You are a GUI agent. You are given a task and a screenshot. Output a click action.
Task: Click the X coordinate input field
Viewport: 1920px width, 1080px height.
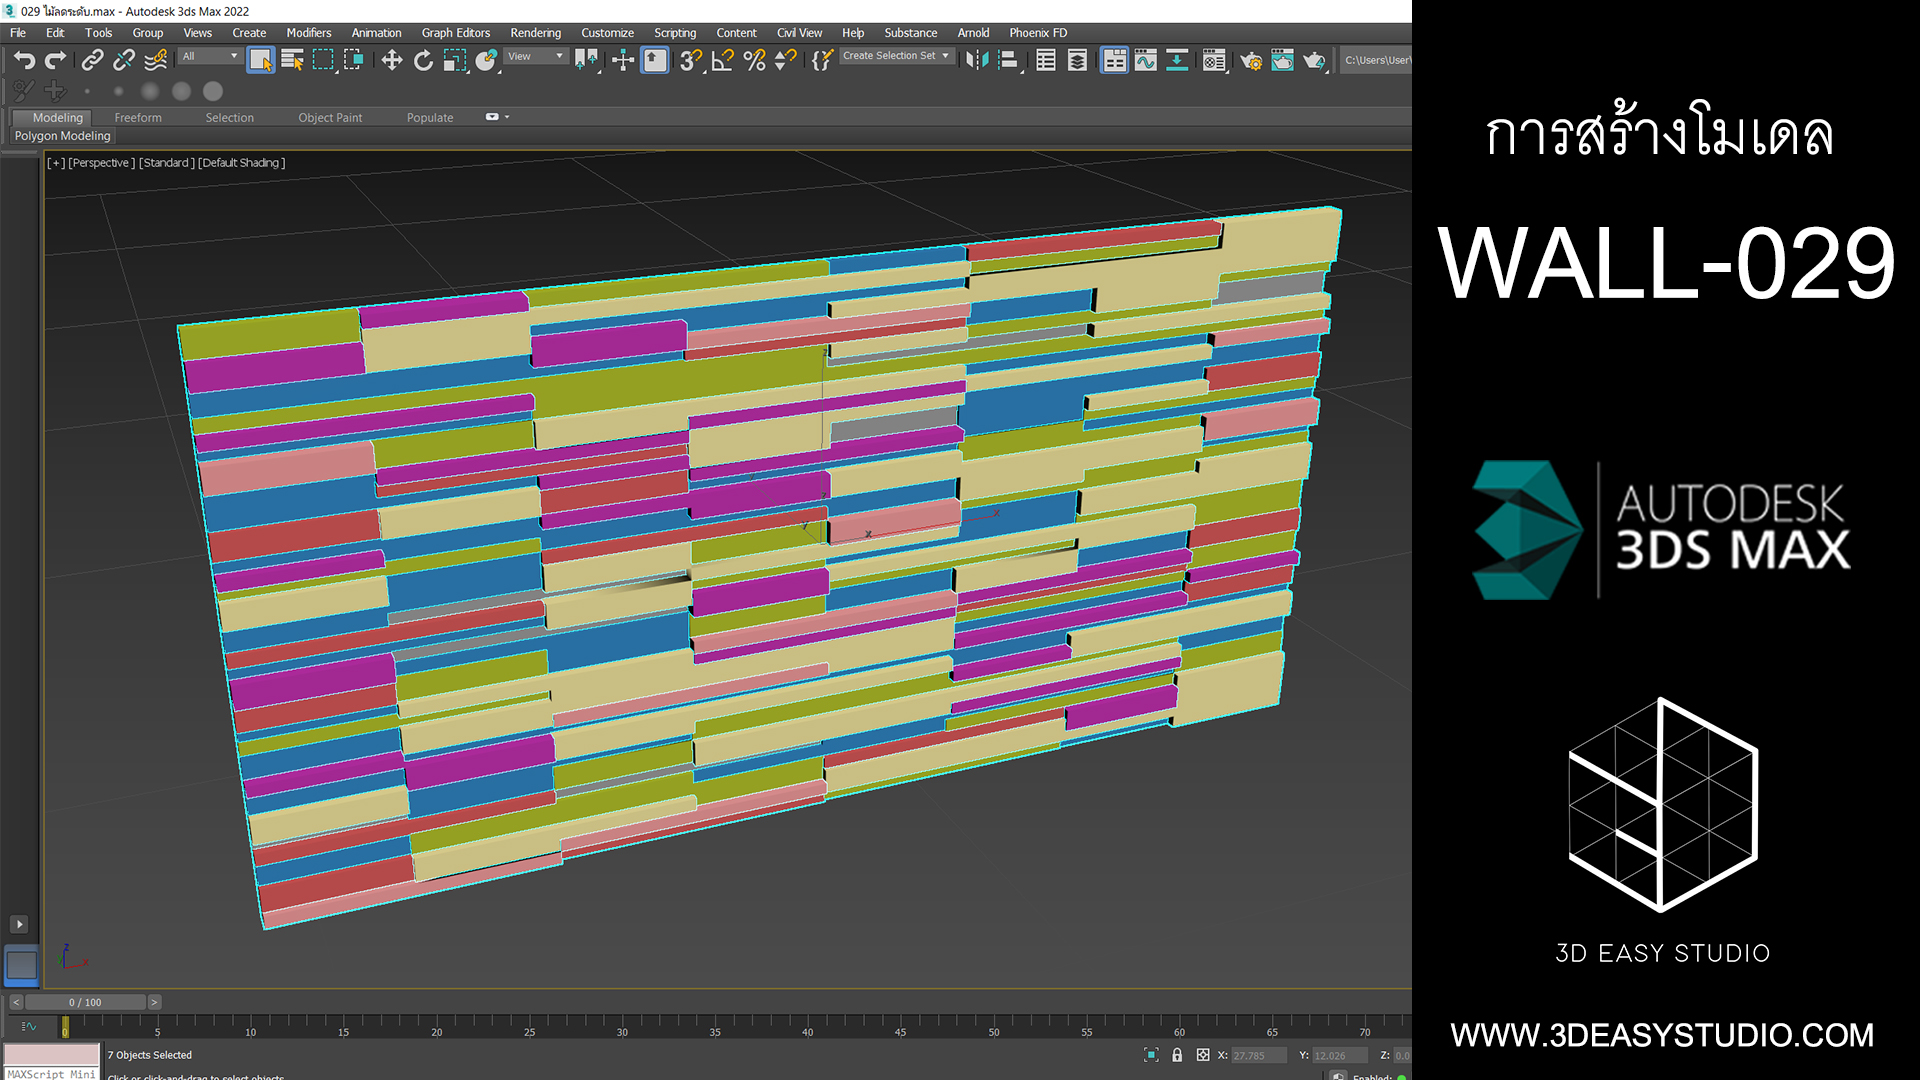click(x=1257, y=1055)
